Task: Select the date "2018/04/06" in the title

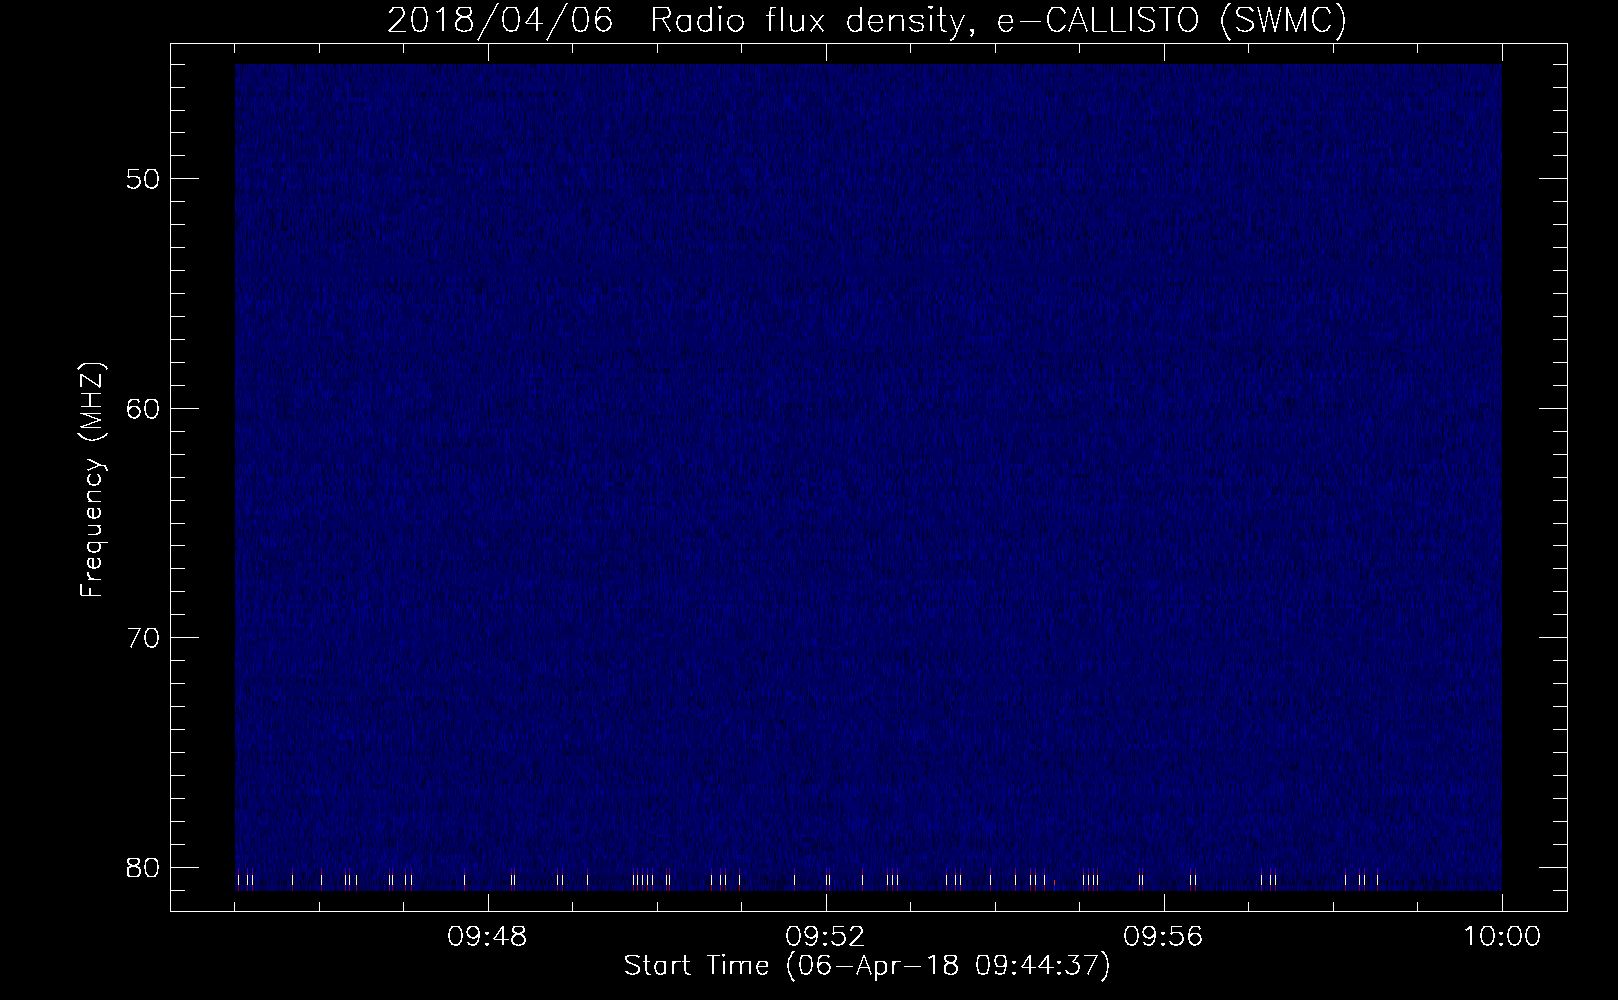Action: 500,21
